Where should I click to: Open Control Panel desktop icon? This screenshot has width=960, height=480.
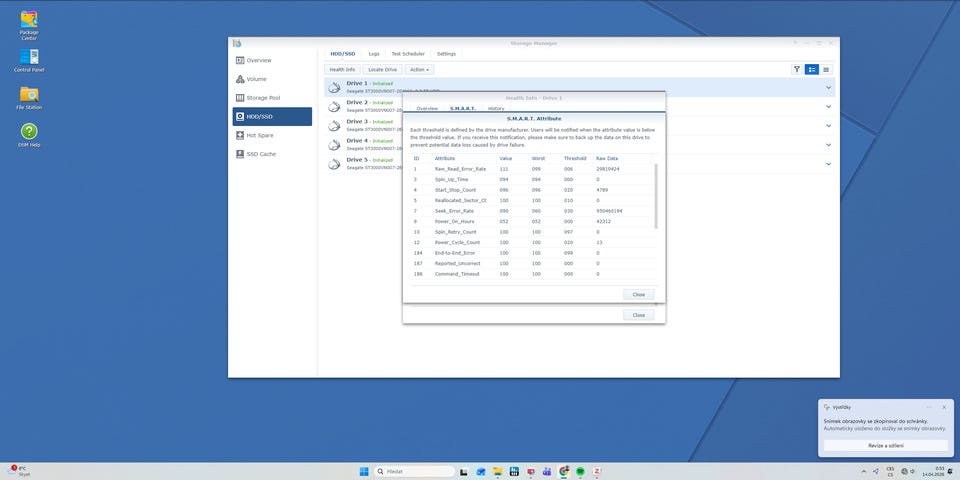29,58
